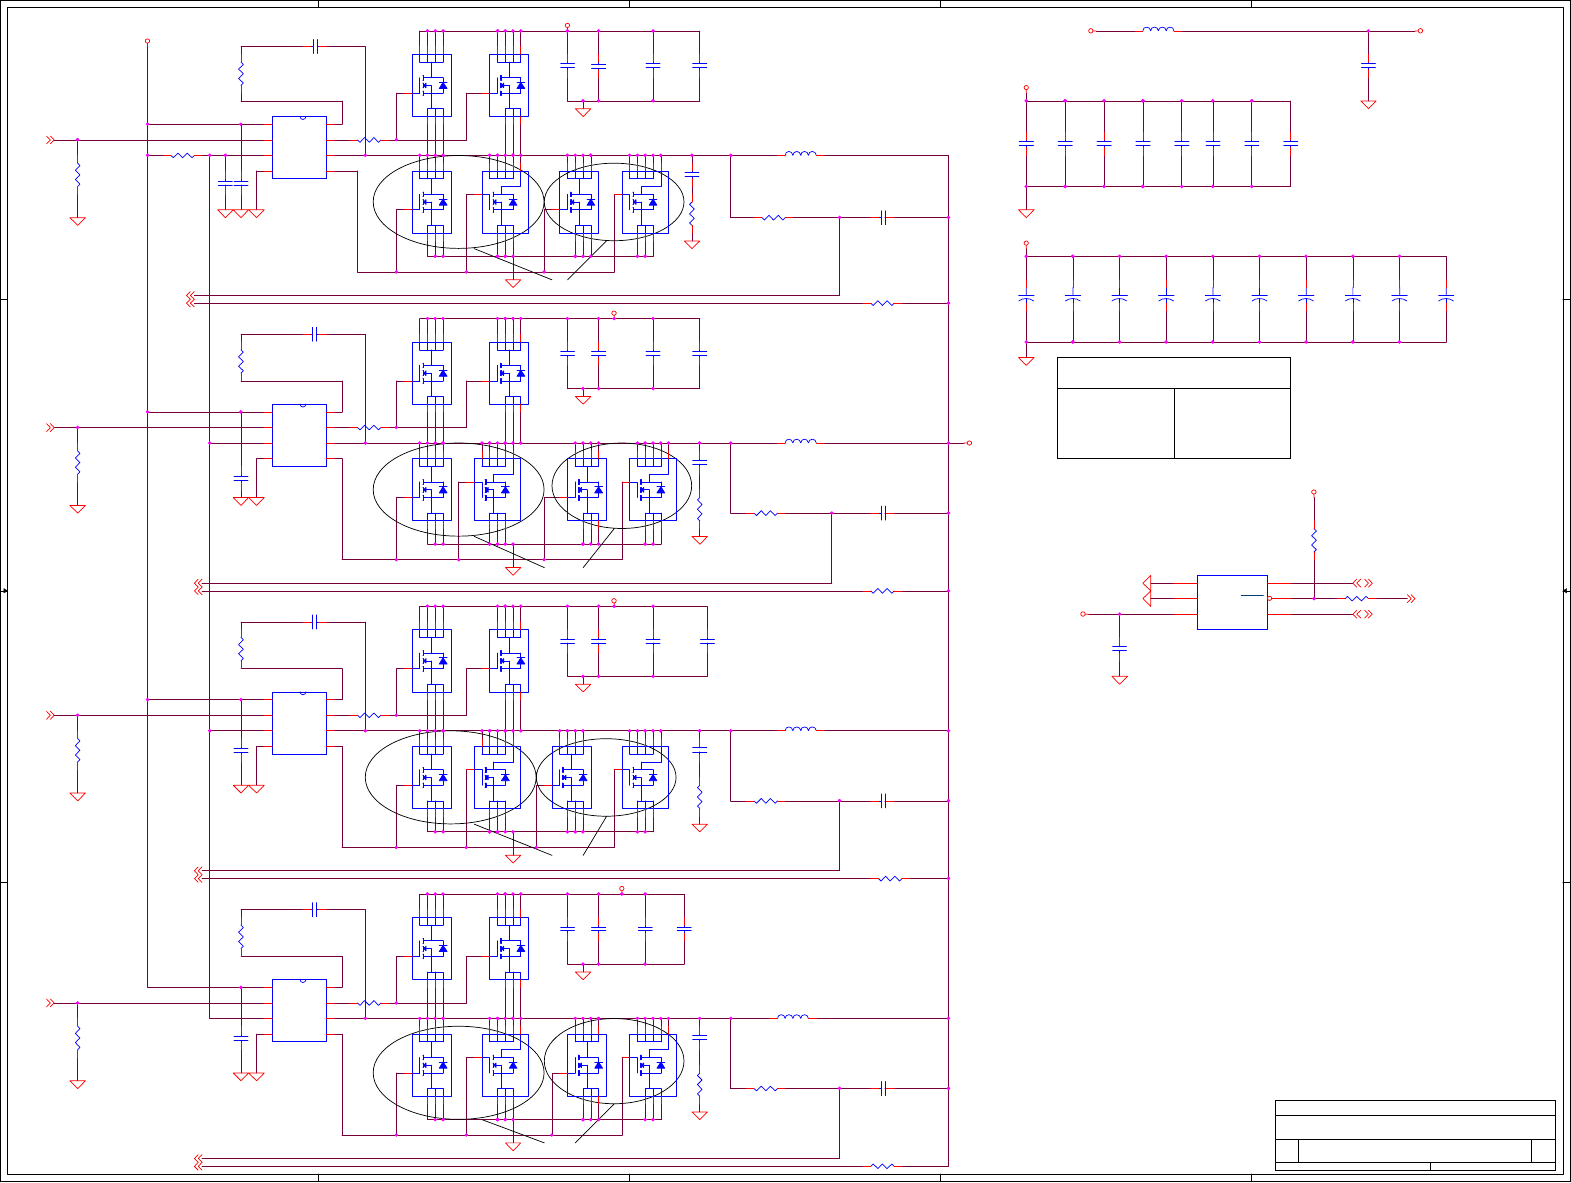Click the power terminal circle at the top-left
The width and height of the screenshot is (1571, 1183).
[147, 42]
